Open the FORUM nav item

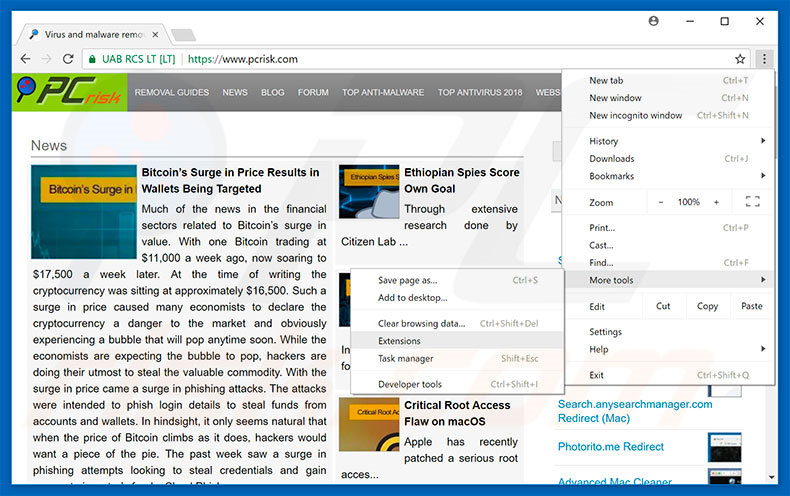pos(313,93)
